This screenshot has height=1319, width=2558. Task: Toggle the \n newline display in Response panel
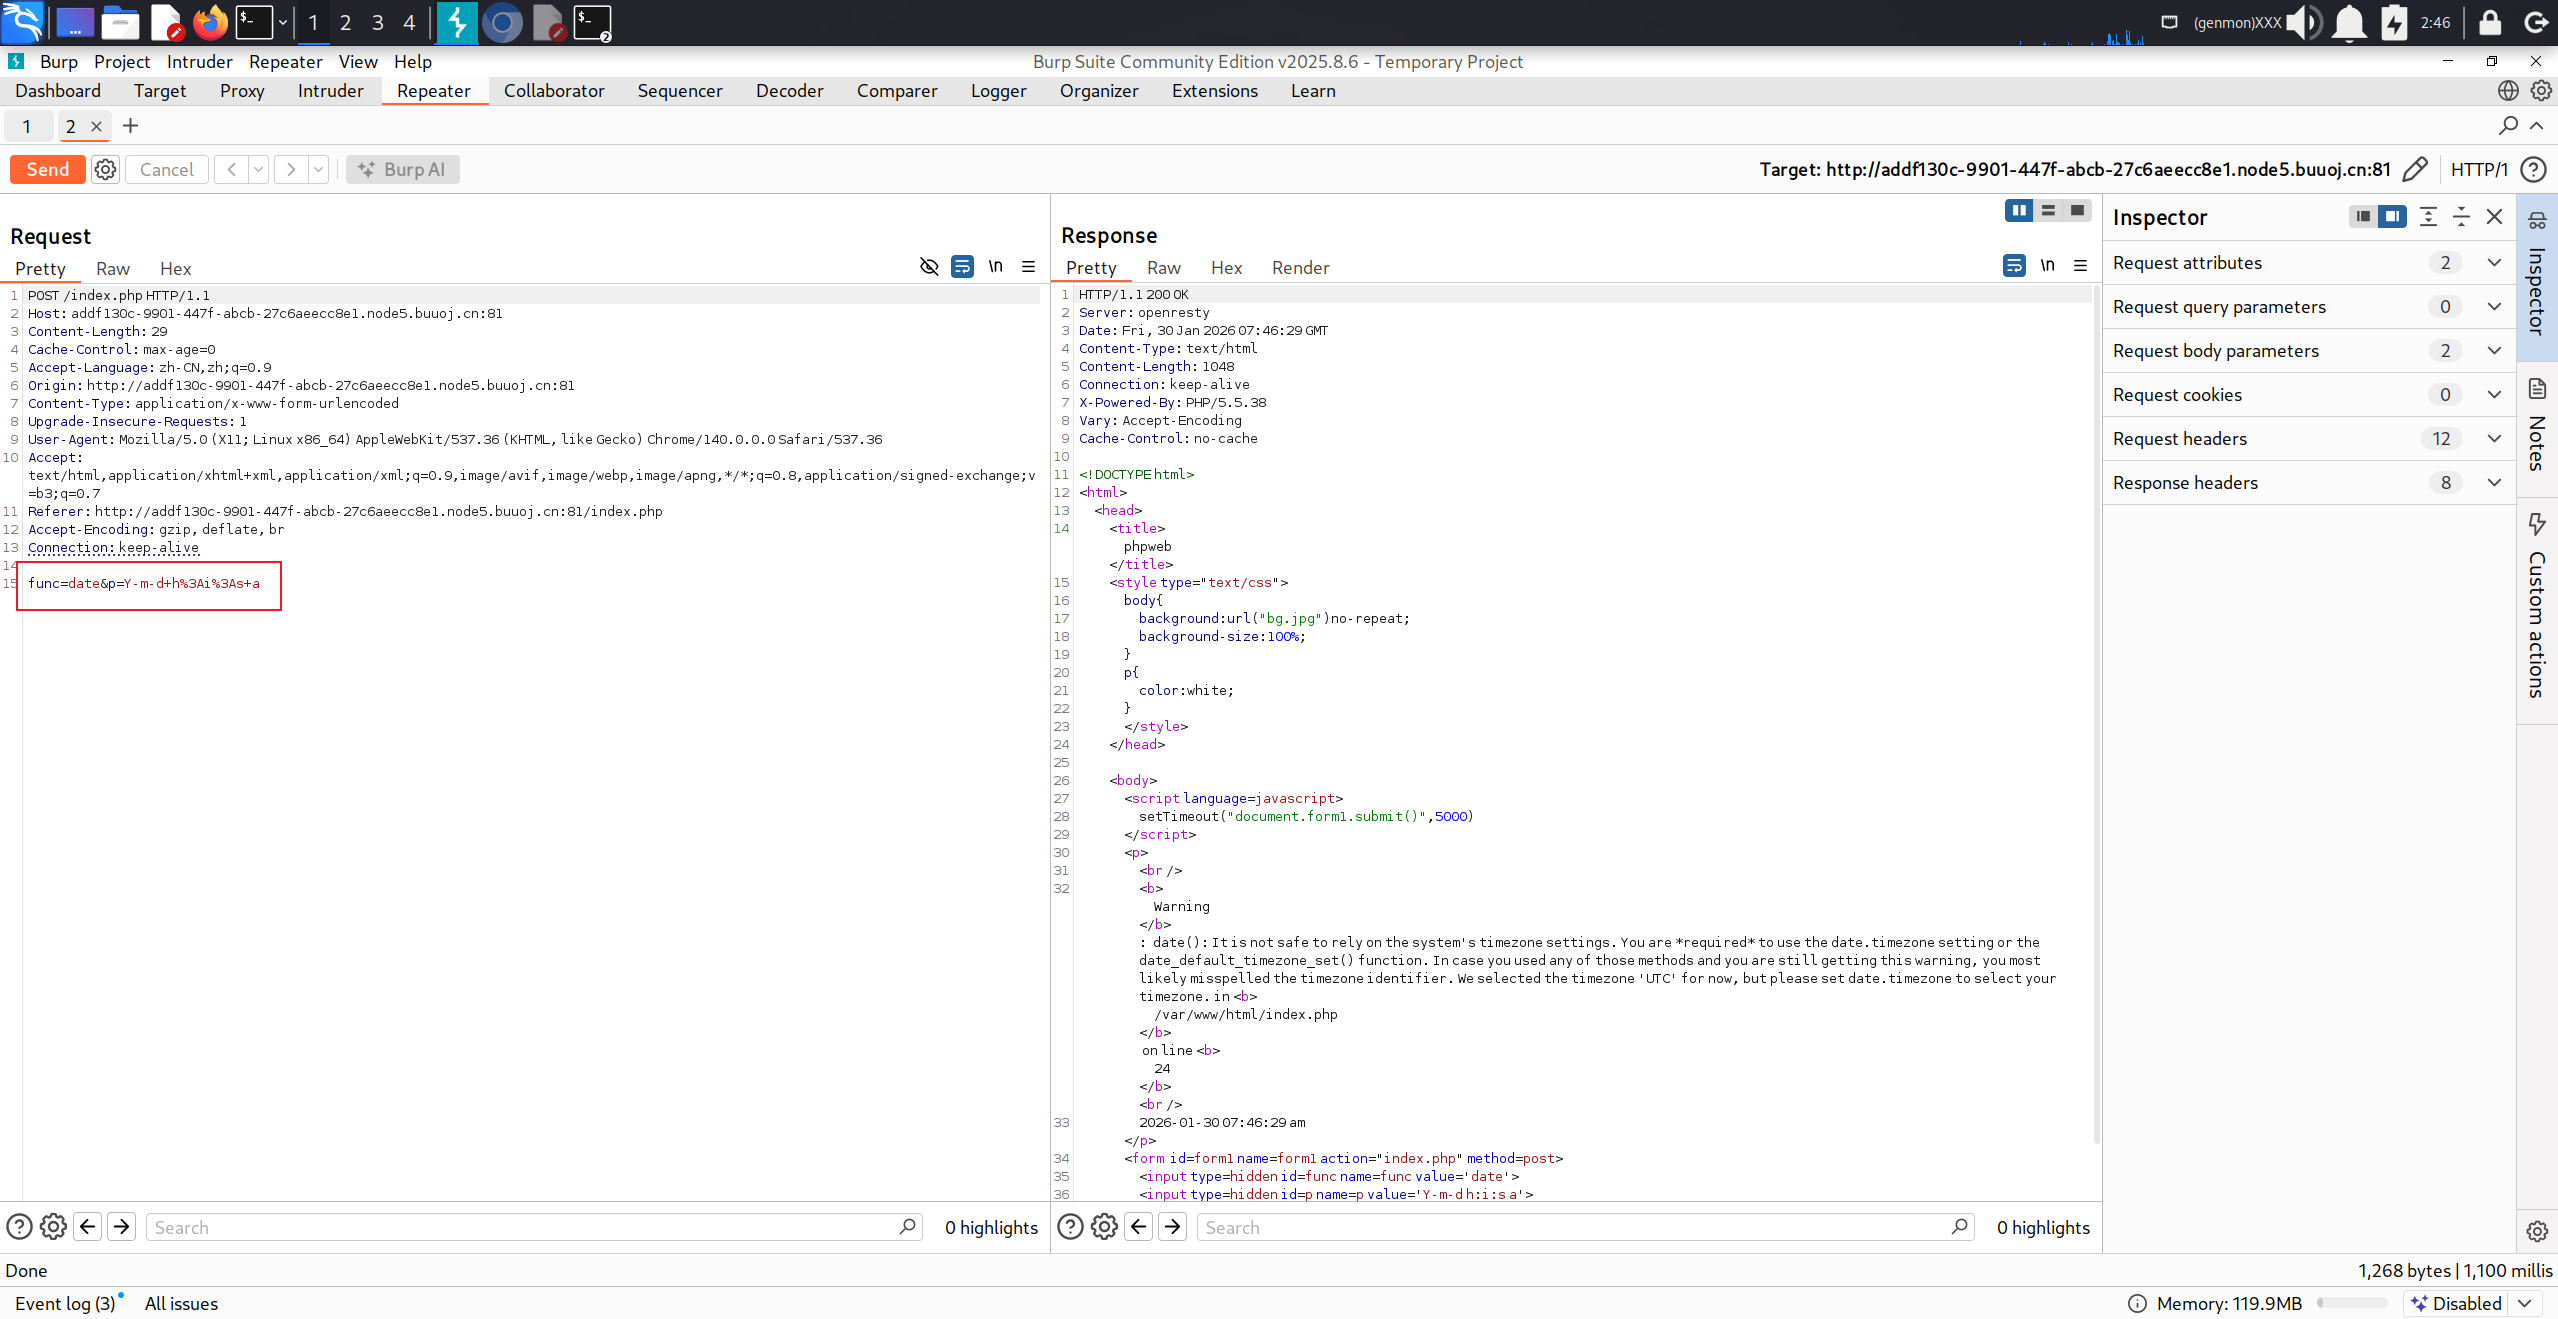tap(2047, 265)
